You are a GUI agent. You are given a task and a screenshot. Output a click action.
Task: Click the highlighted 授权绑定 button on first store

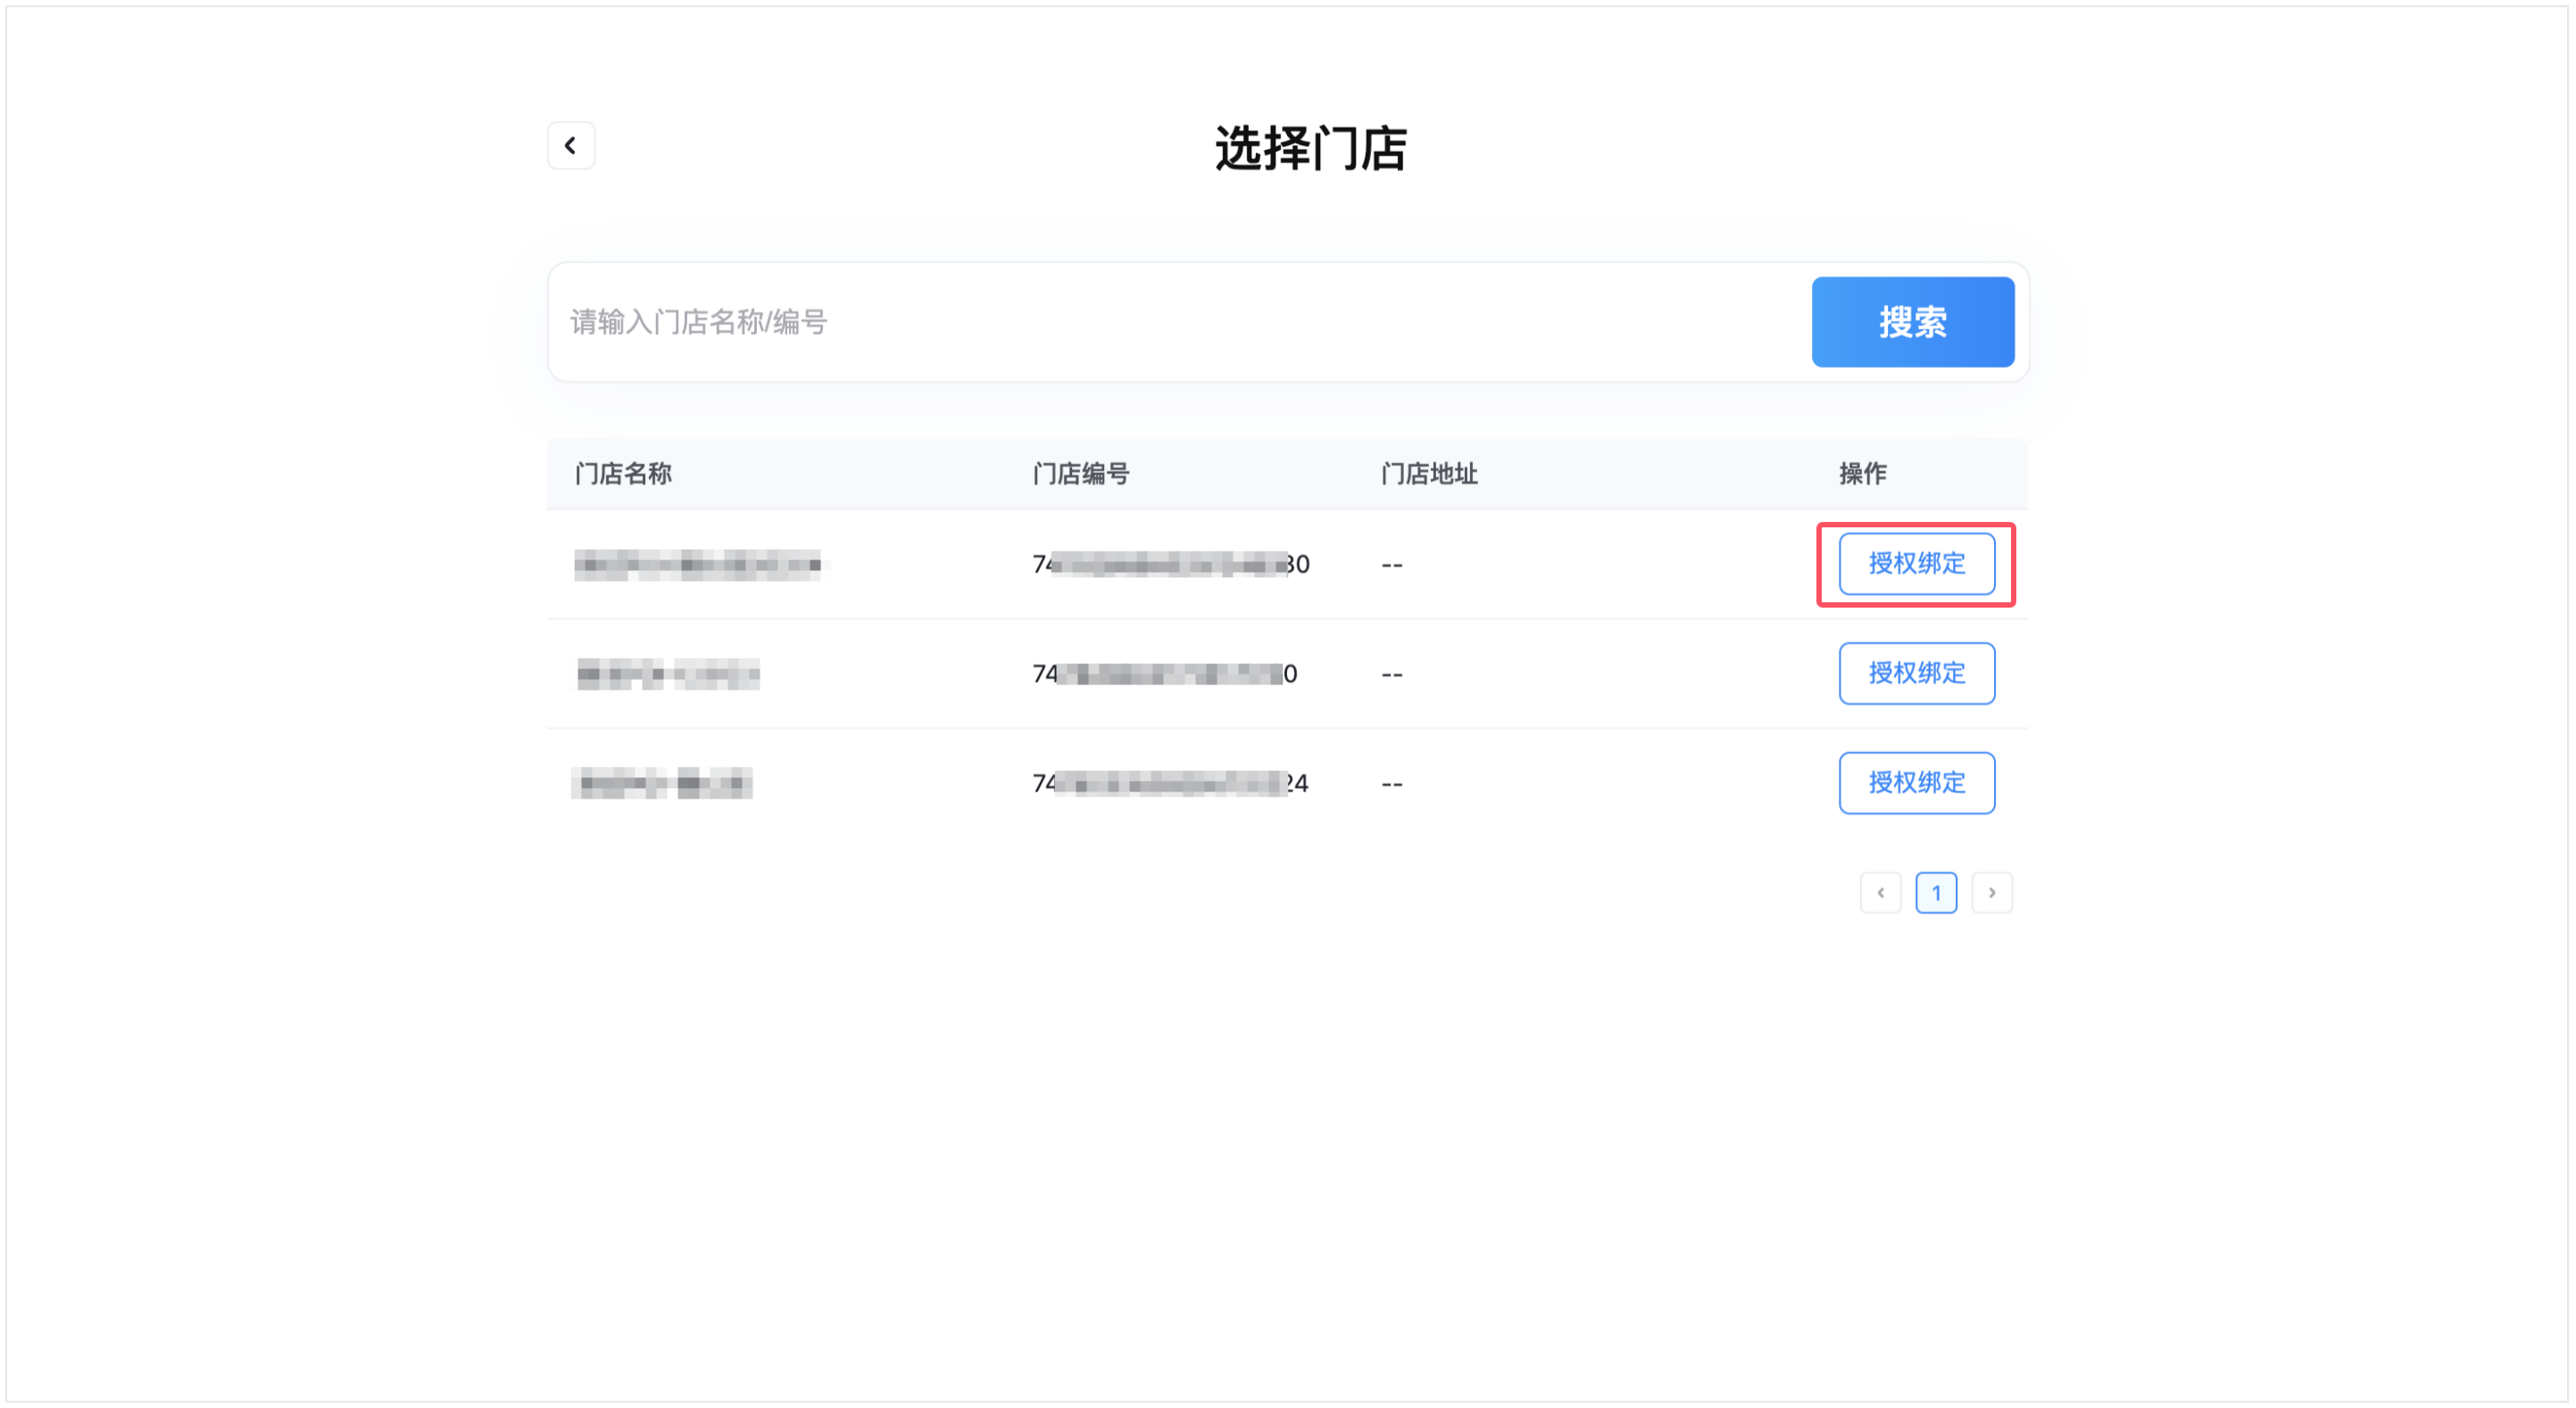tap(1916, 564)
